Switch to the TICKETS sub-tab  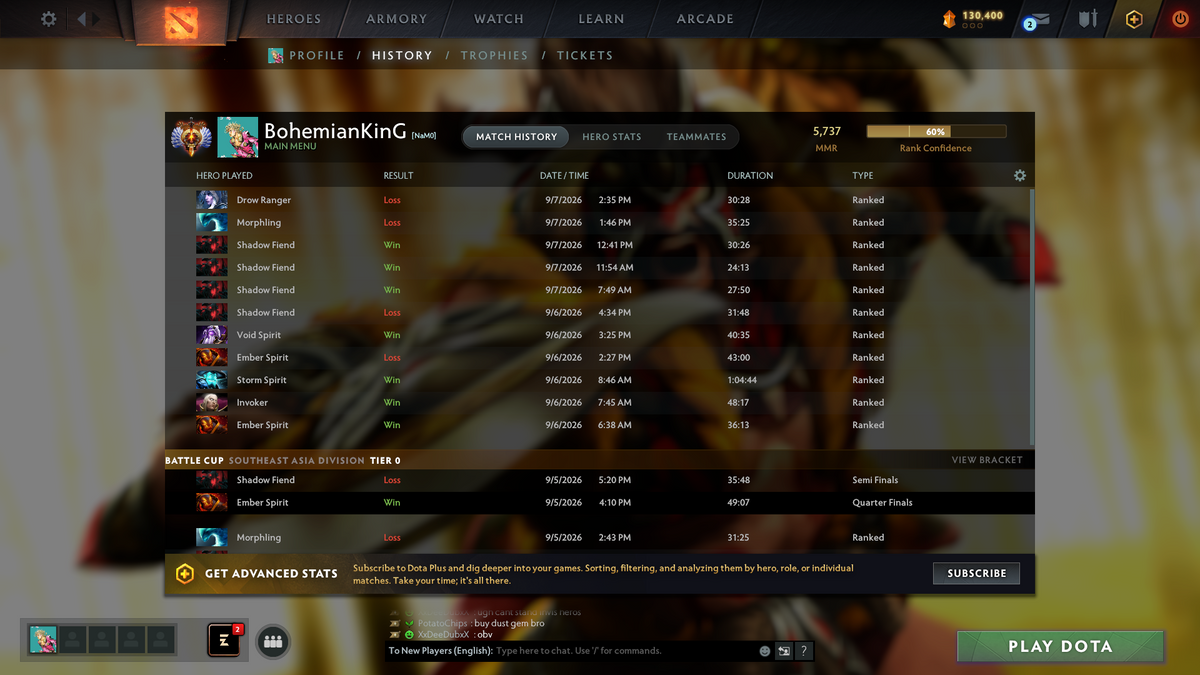pyautogui.click(x=585, y=56)
